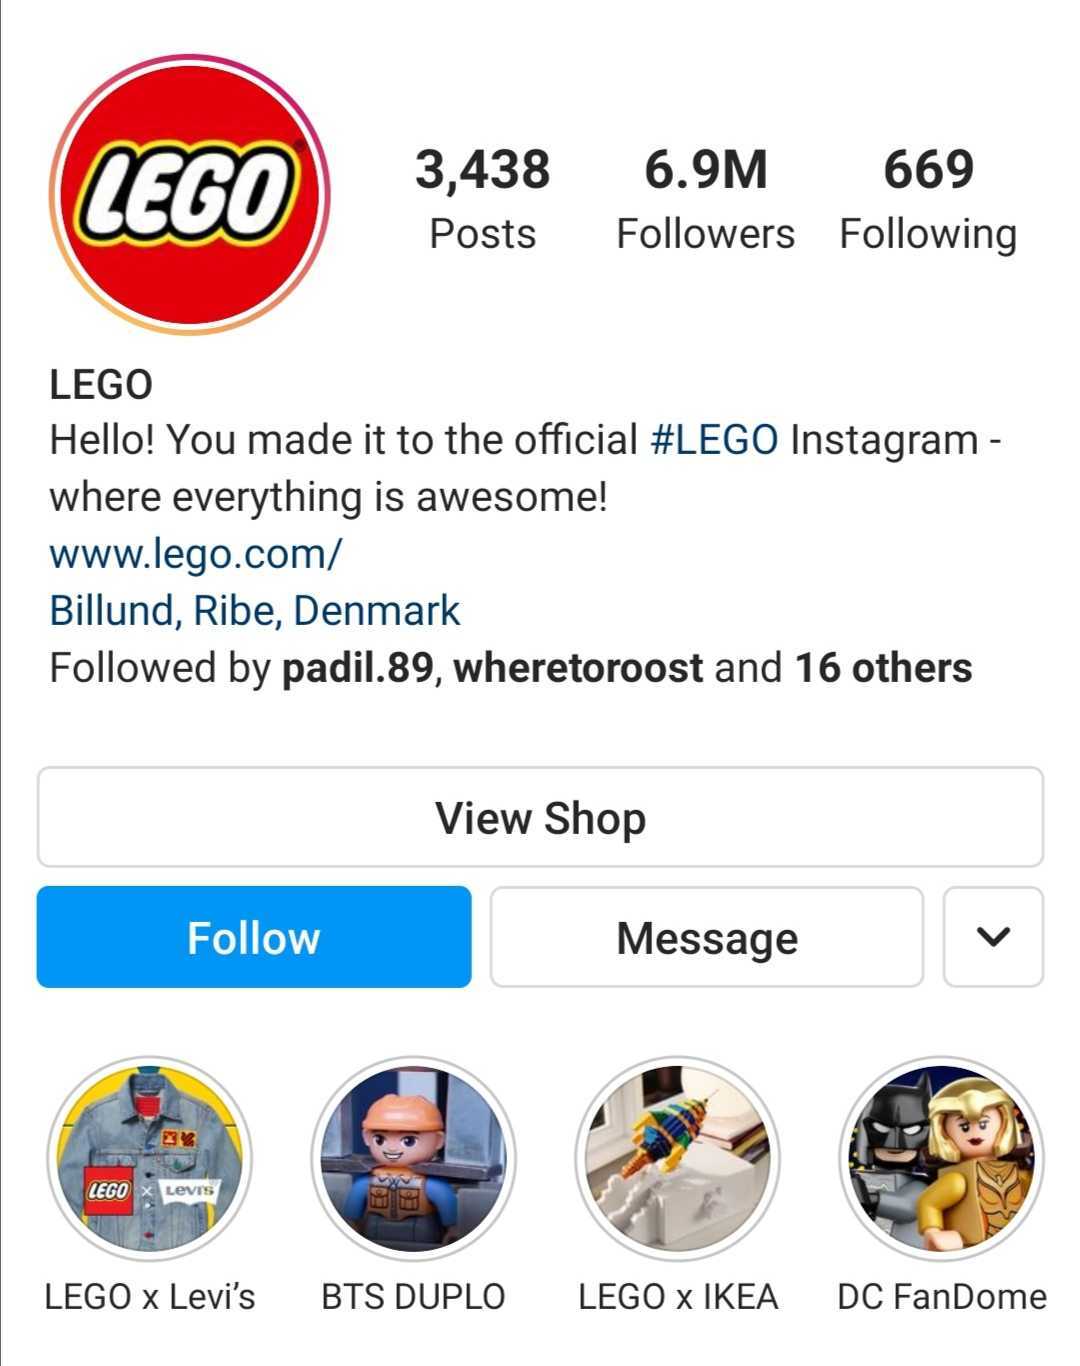Show the 16 others mutual followers

coord(883,668)
